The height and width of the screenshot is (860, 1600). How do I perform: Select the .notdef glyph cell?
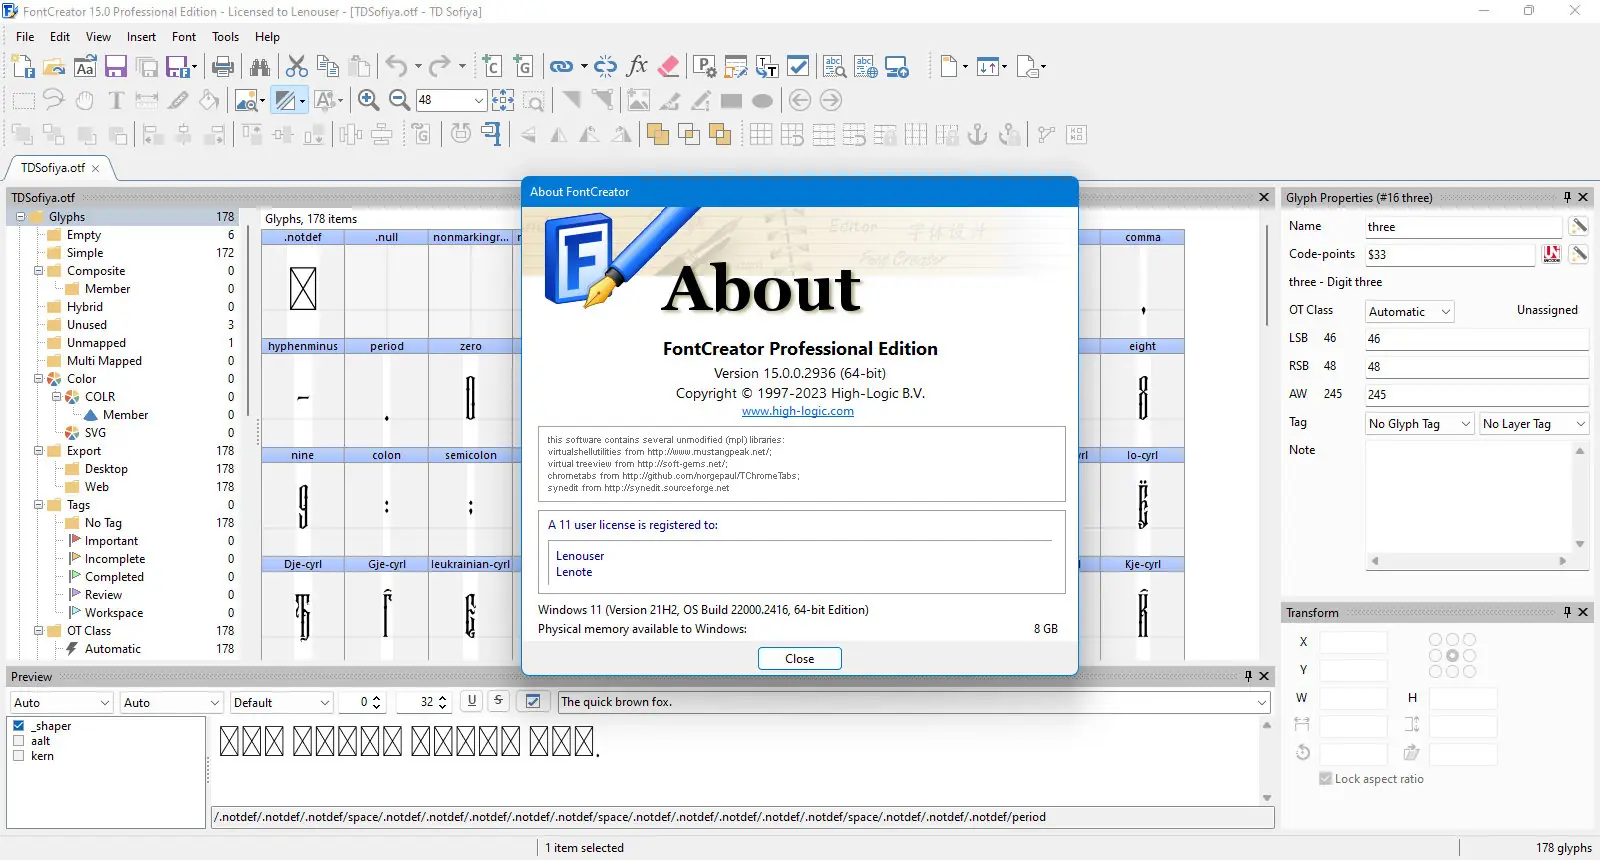[303, 284]
